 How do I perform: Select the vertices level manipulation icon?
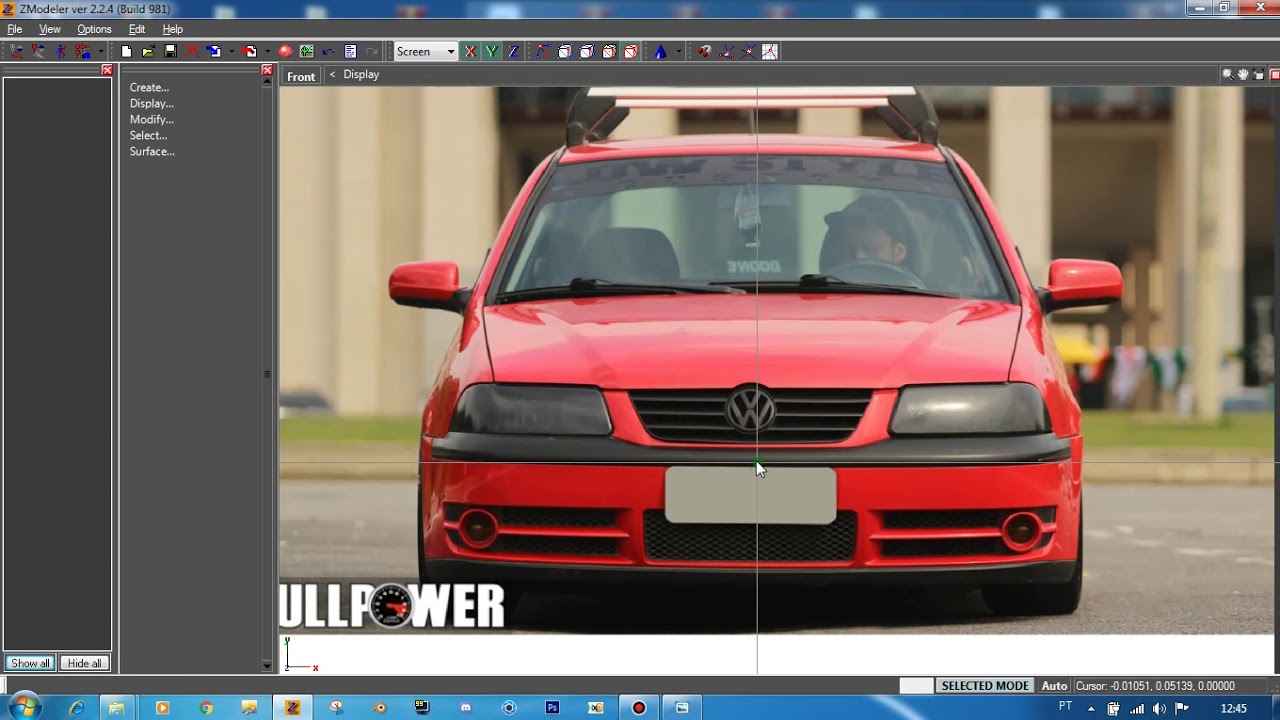[x=543, y=51]
